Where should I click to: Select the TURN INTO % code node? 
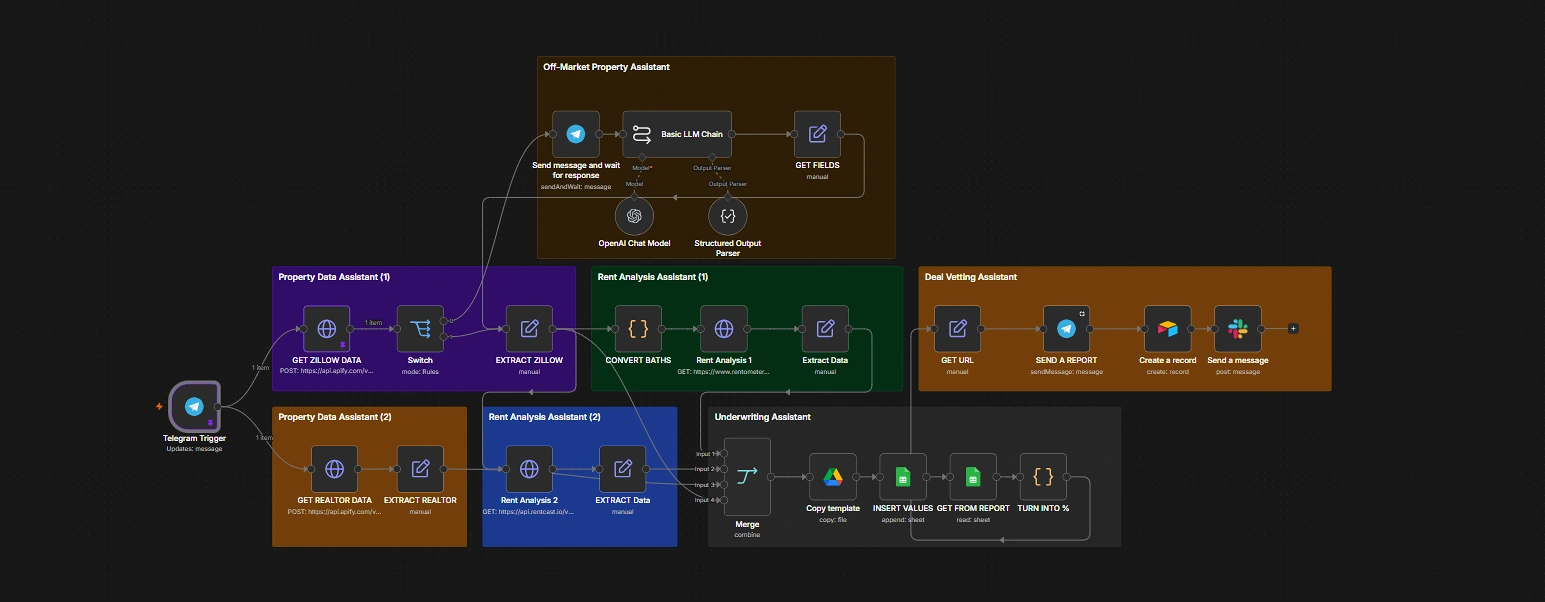(1043, 477)
